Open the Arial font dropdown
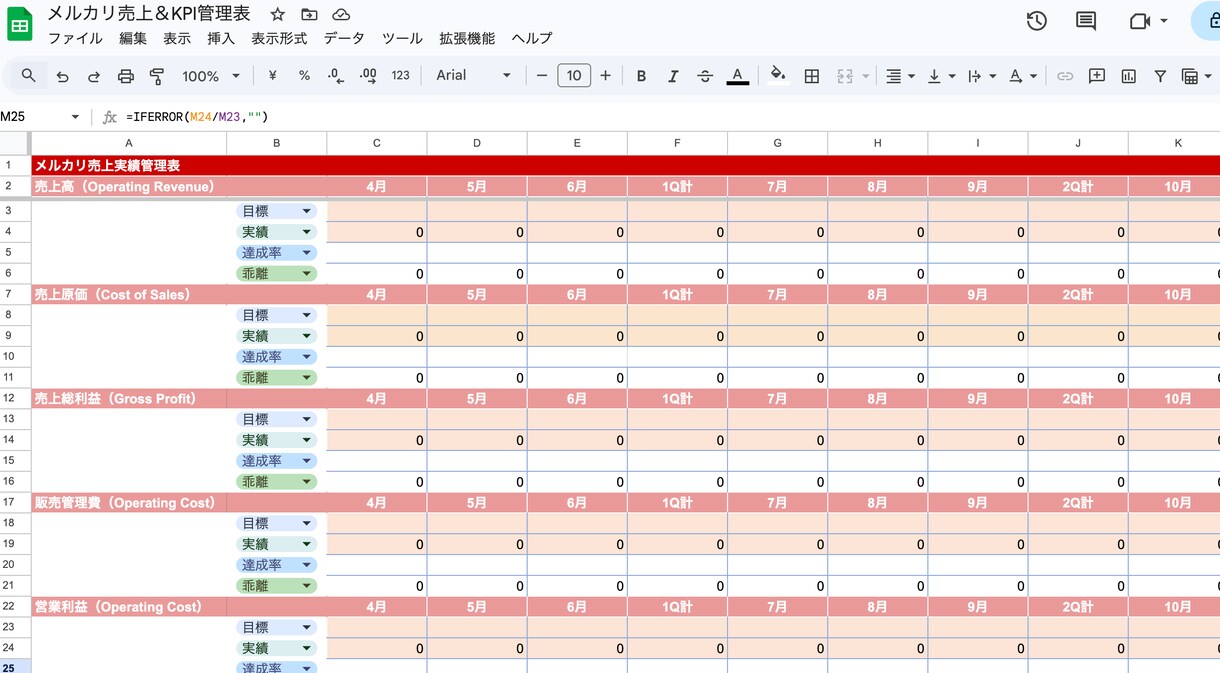The height and width of the screenshot is (673, 1220). click(473, 76)
